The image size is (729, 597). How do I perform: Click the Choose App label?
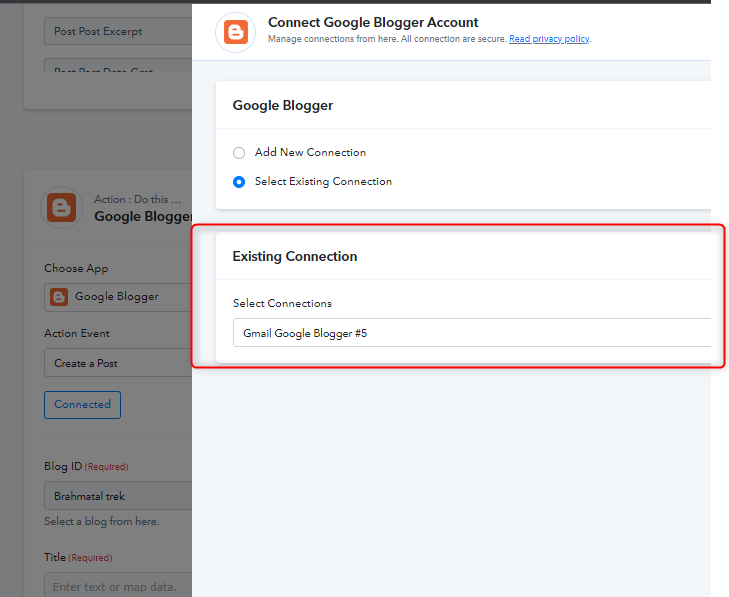point(76,269)
